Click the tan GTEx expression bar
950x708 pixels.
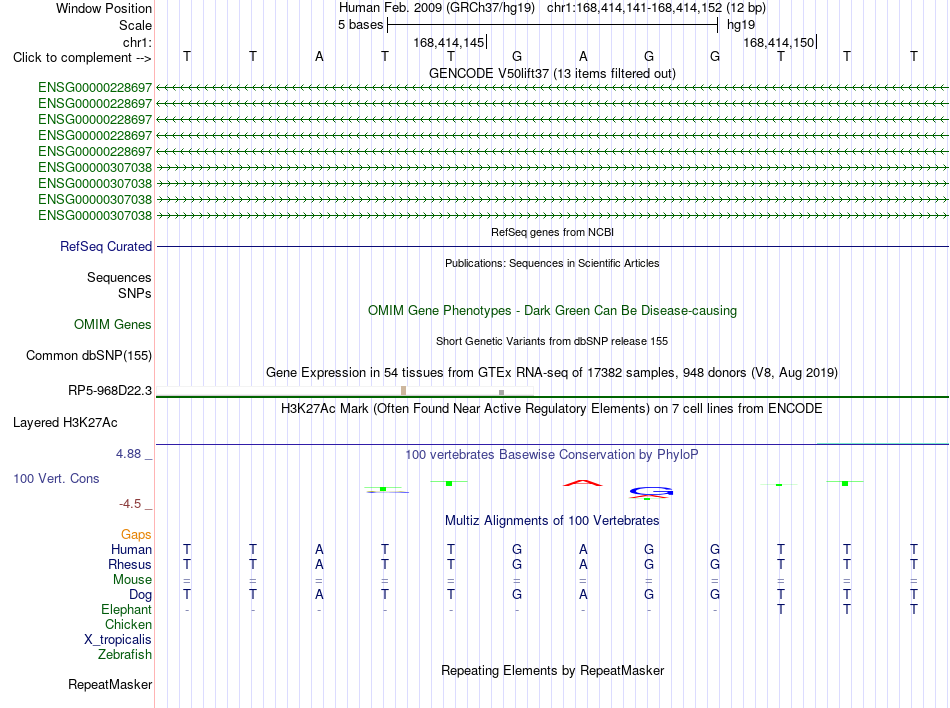(x=404, y=391)
